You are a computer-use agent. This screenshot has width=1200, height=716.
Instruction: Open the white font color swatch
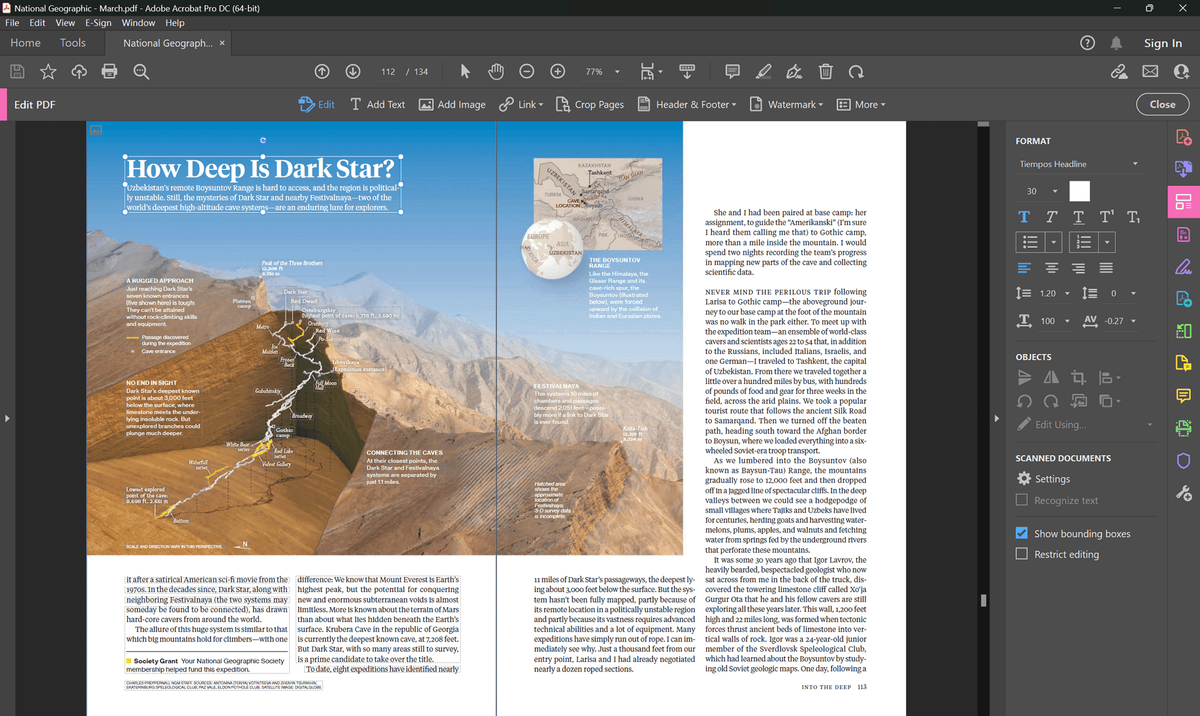coord(1079,191)
